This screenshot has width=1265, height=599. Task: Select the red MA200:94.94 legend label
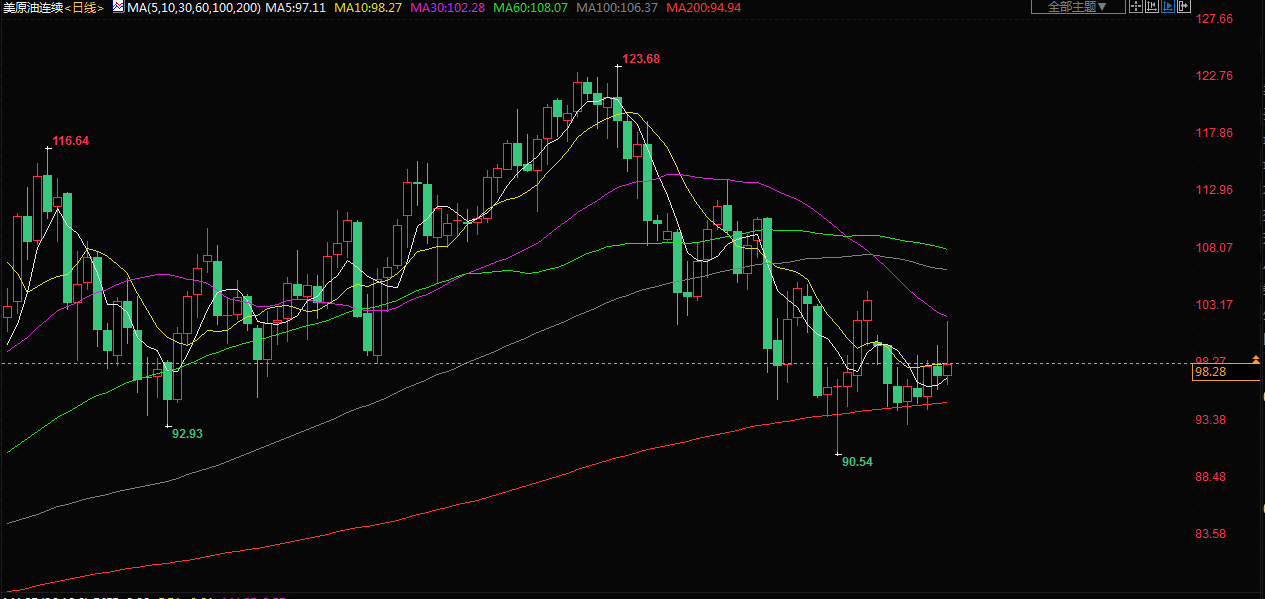click(704, 7)
